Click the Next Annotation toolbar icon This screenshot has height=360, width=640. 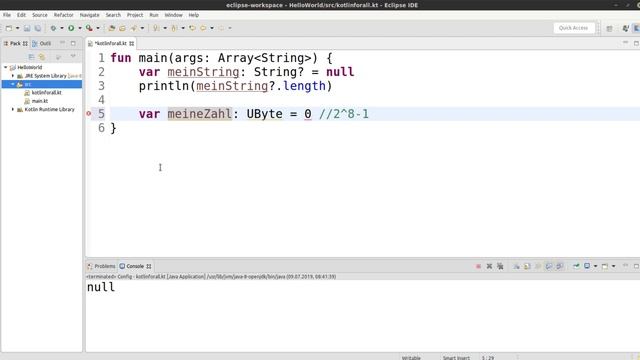[x=156, y=28]
